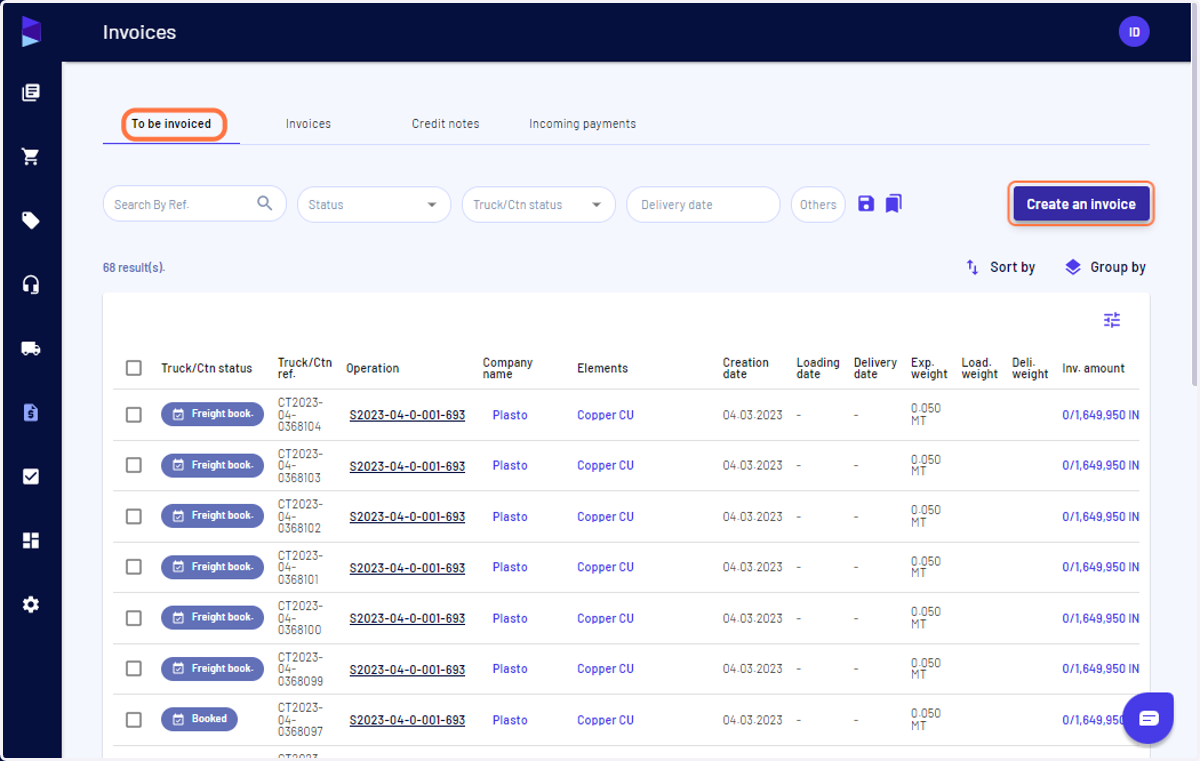Click the Freight book. badge in row 0368104
Viewport: 1200px width, 761px height.
pyautogui.click(x=212, y=414)
